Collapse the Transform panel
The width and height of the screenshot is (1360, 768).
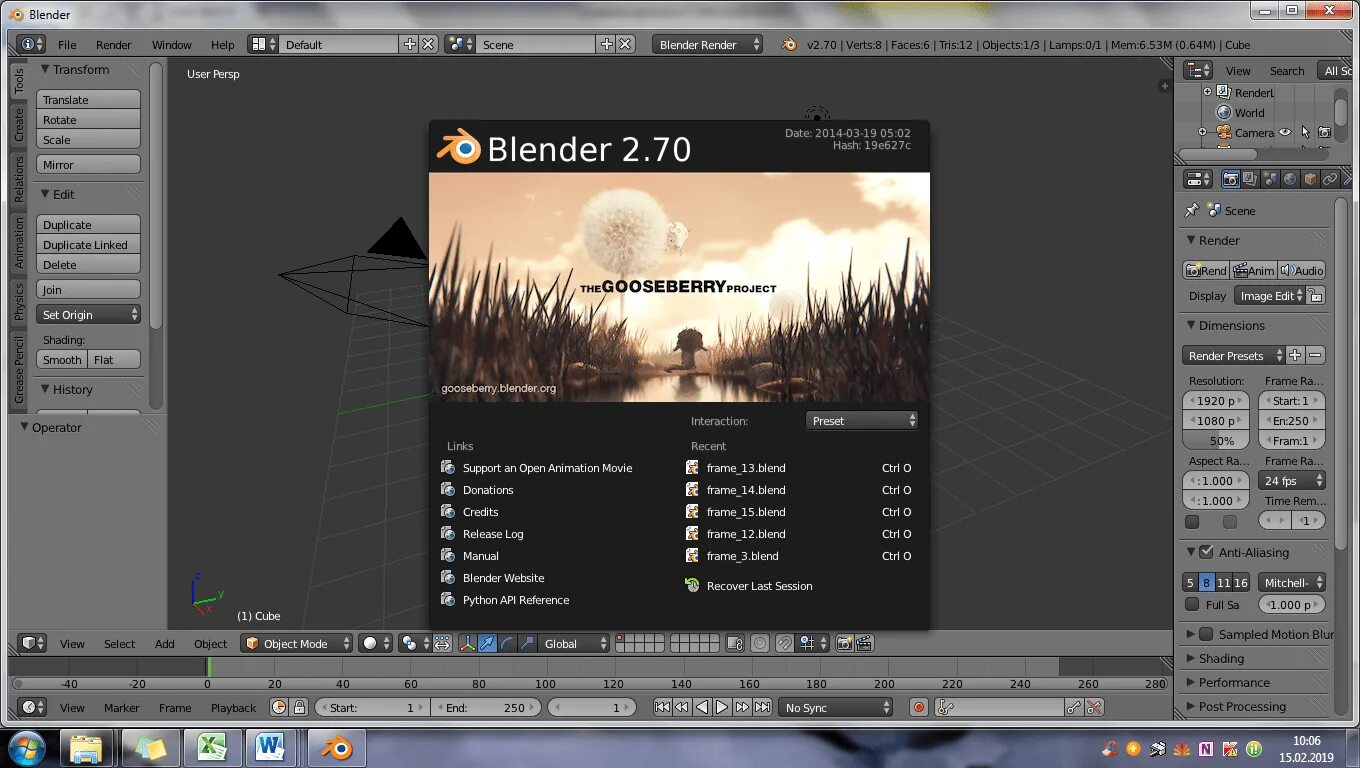click(45, 69)
